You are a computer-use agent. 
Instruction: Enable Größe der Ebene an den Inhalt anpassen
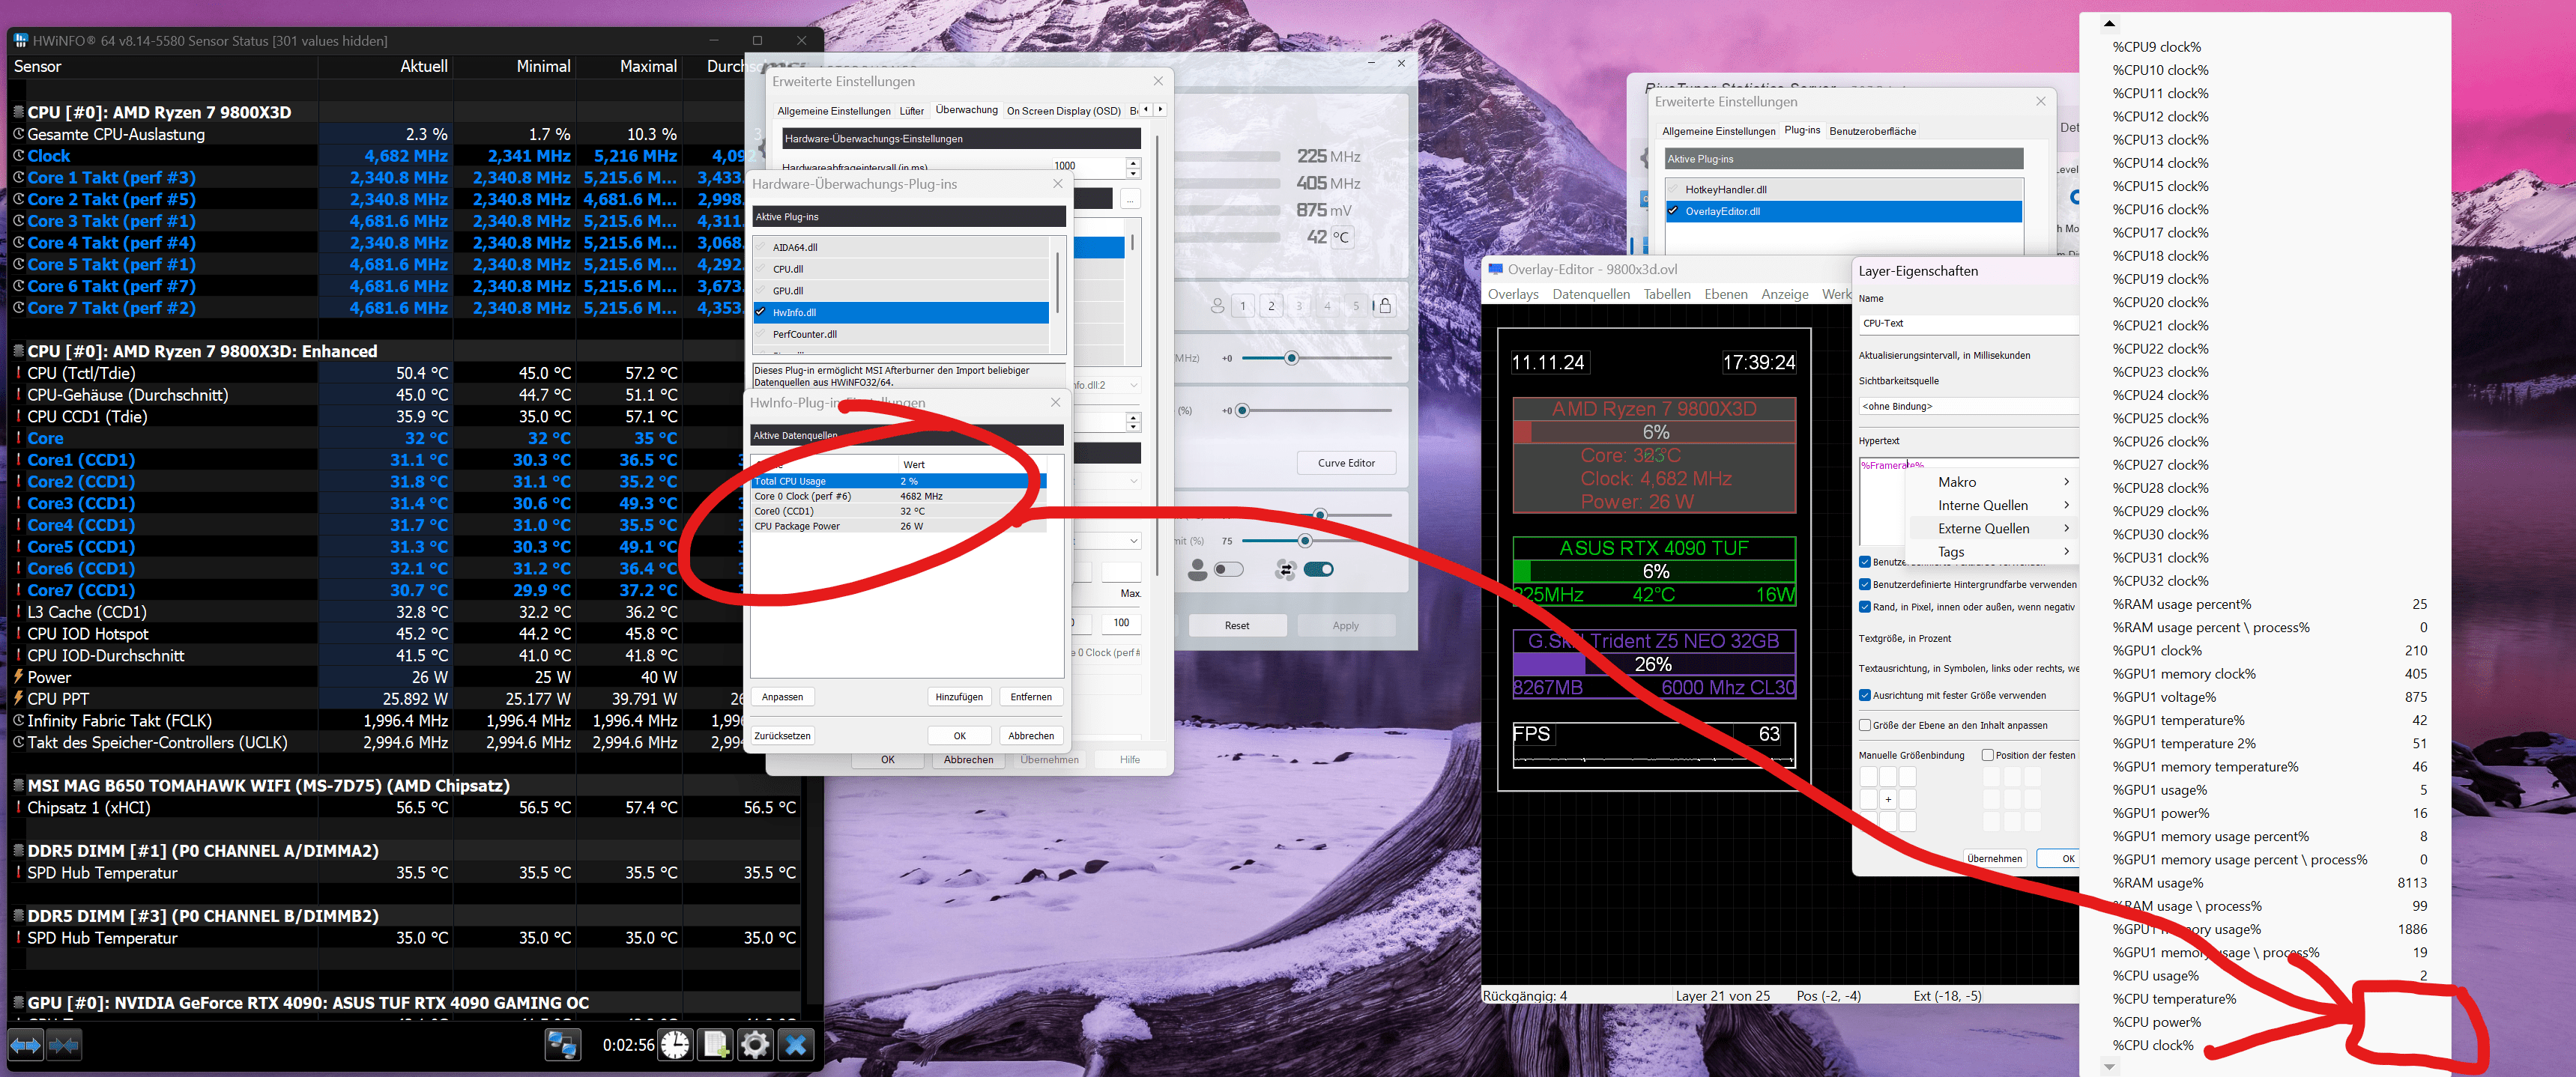coord(1865,725)
